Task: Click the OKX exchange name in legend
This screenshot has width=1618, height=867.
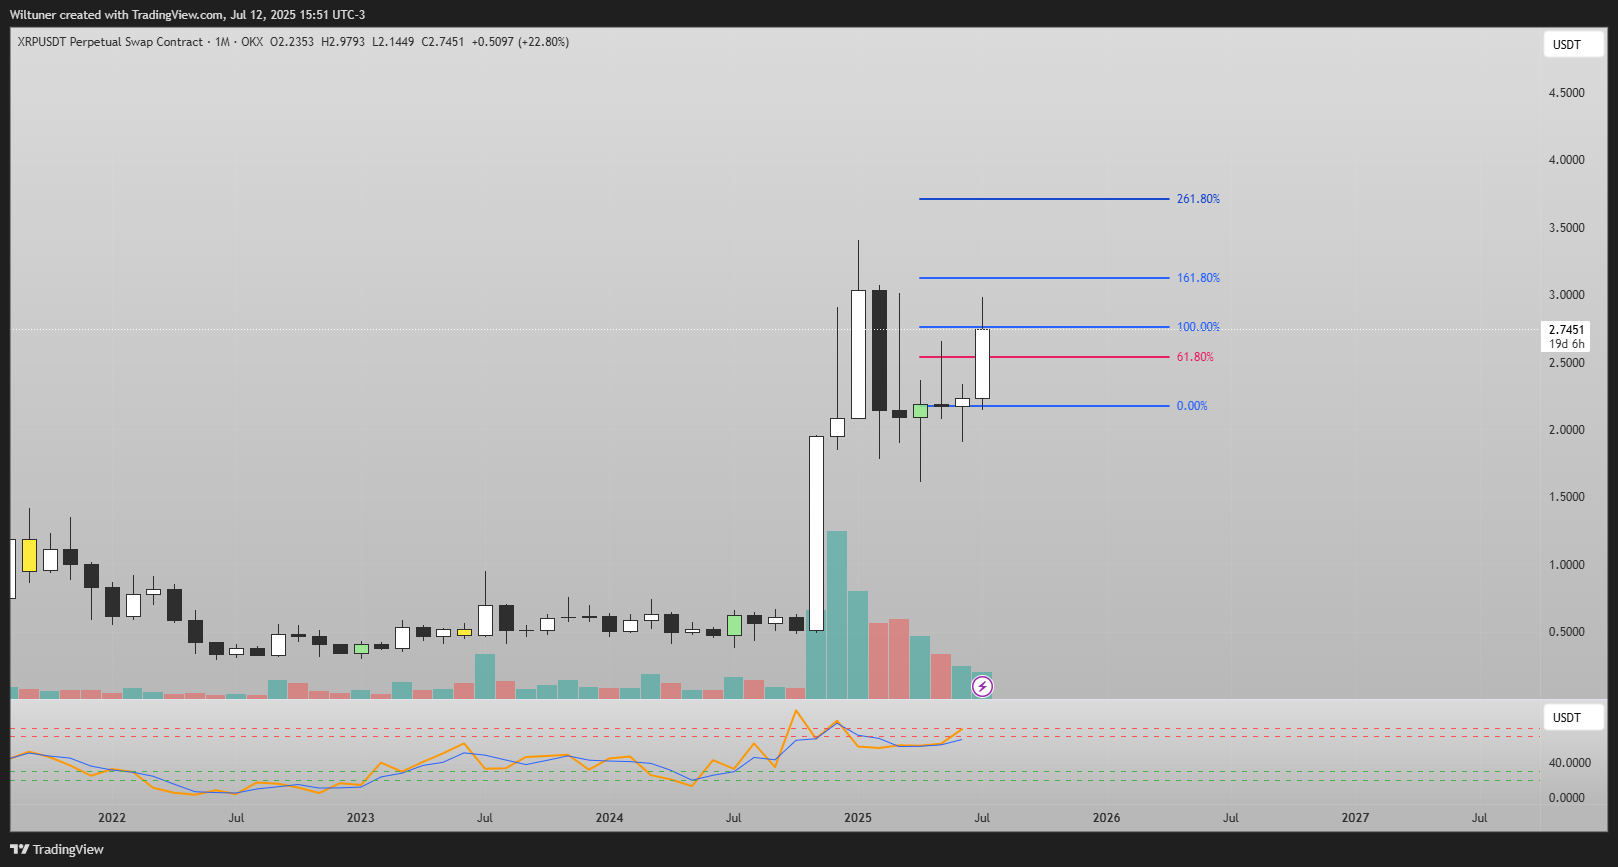Action: [252, 42]
